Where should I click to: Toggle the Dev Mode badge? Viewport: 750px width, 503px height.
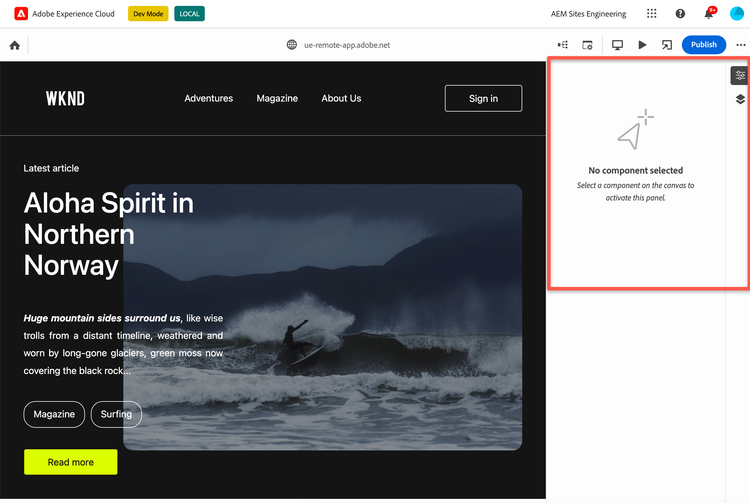(148, 14)
